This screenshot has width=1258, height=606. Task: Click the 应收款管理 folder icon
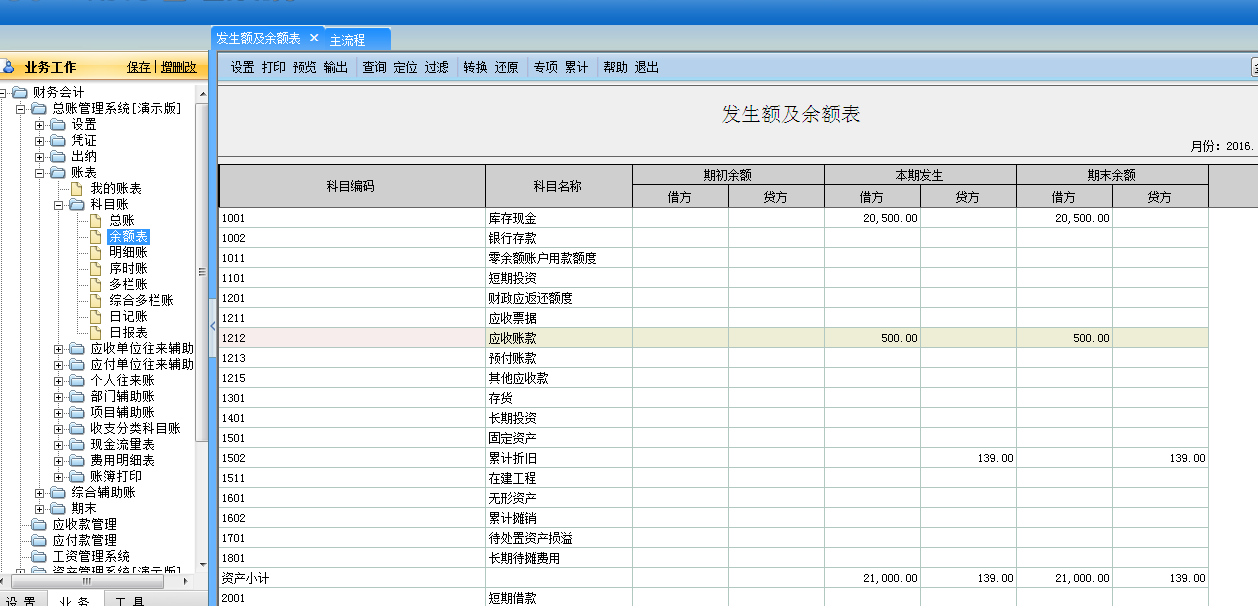(x=39, y=524)
